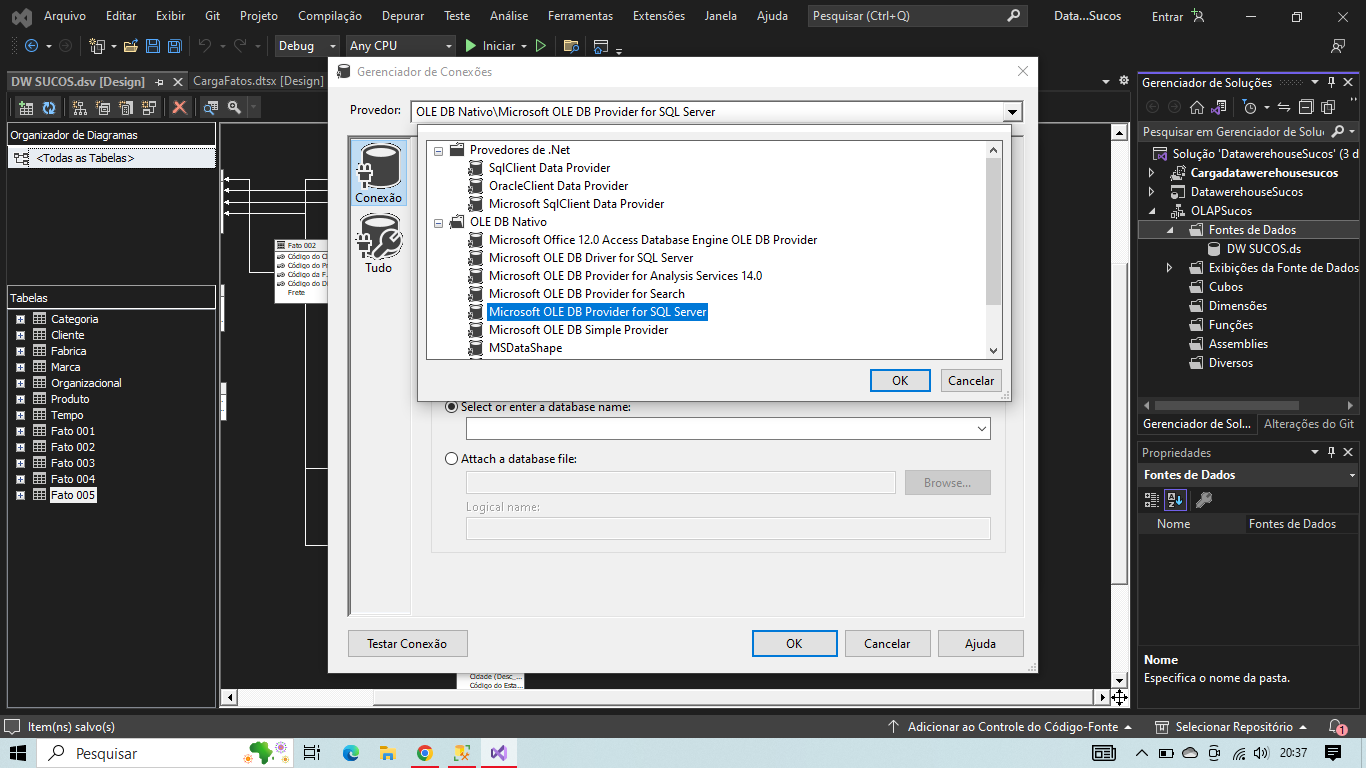Click Adicionar ao Controle do Código-Fonte
Screen dimensions: 1366x768
point(1010,727)
